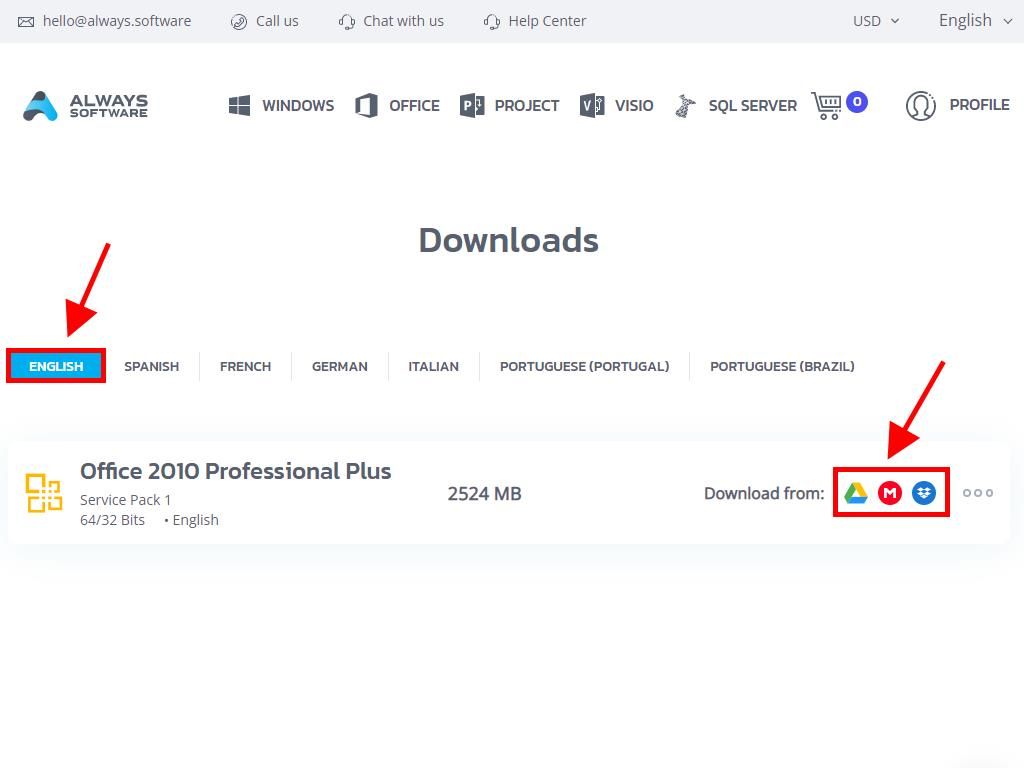Download from the Dropbox icon
Image resolution: width=1024 pixels, height=768 pixels.
[924, 493]
